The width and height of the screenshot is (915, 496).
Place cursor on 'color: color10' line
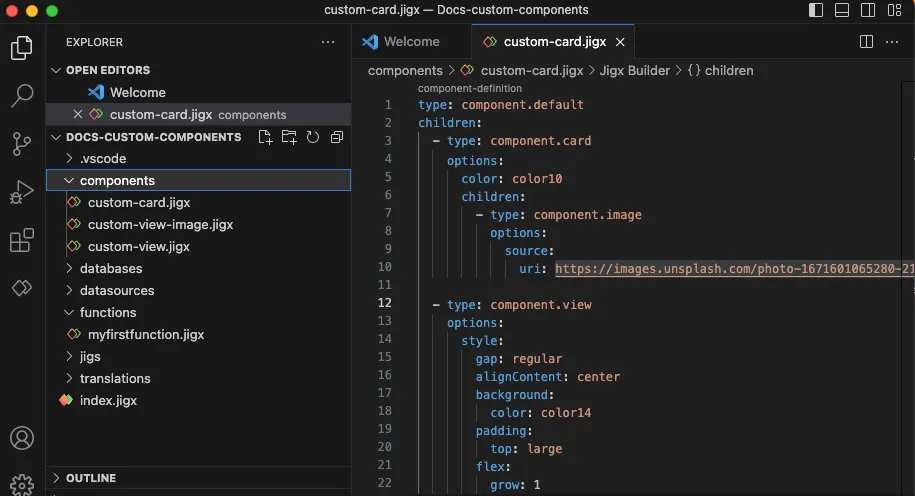click(512, 179)
